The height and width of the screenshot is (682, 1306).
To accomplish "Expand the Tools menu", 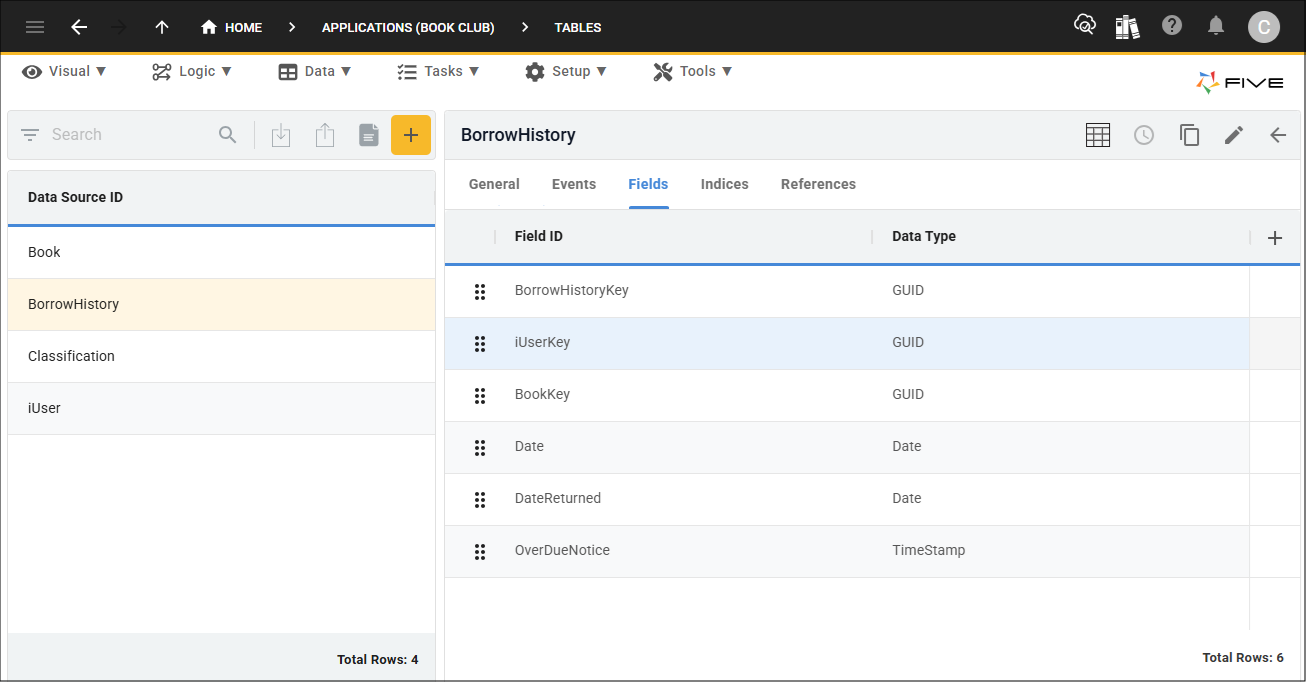I will coord(693,71).
